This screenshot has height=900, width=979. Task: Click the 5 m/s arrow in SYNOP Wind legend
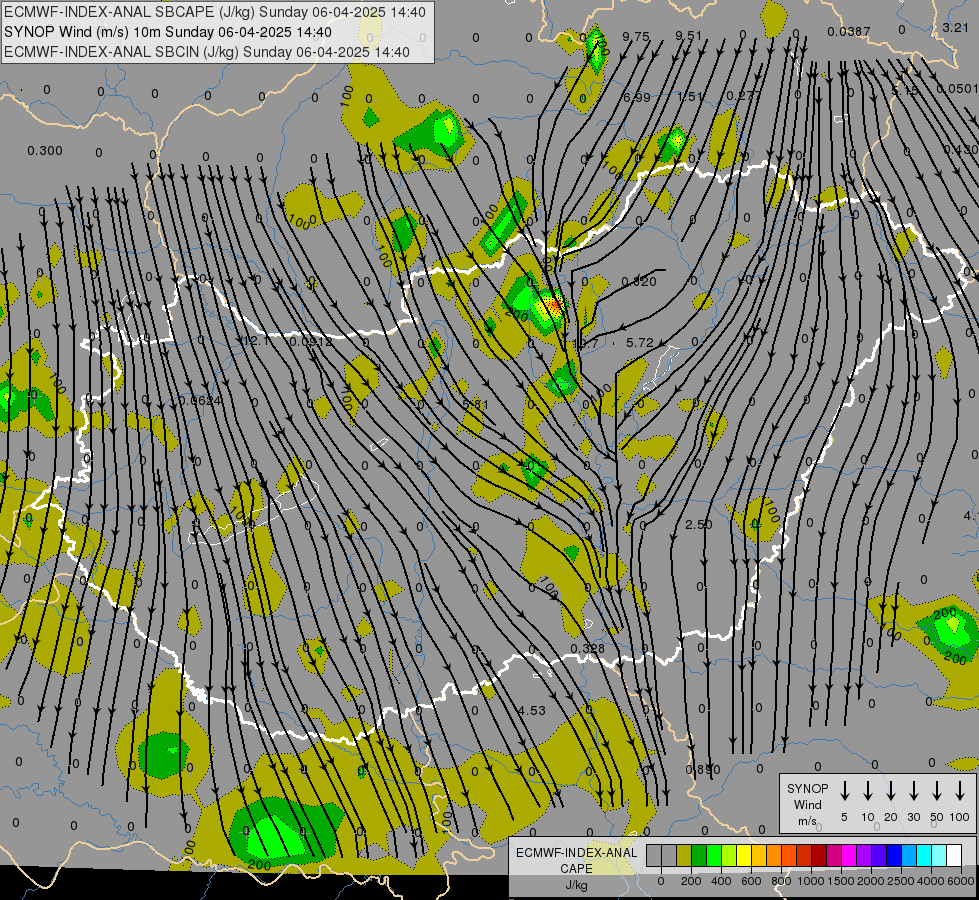click(x=844, y=791)
